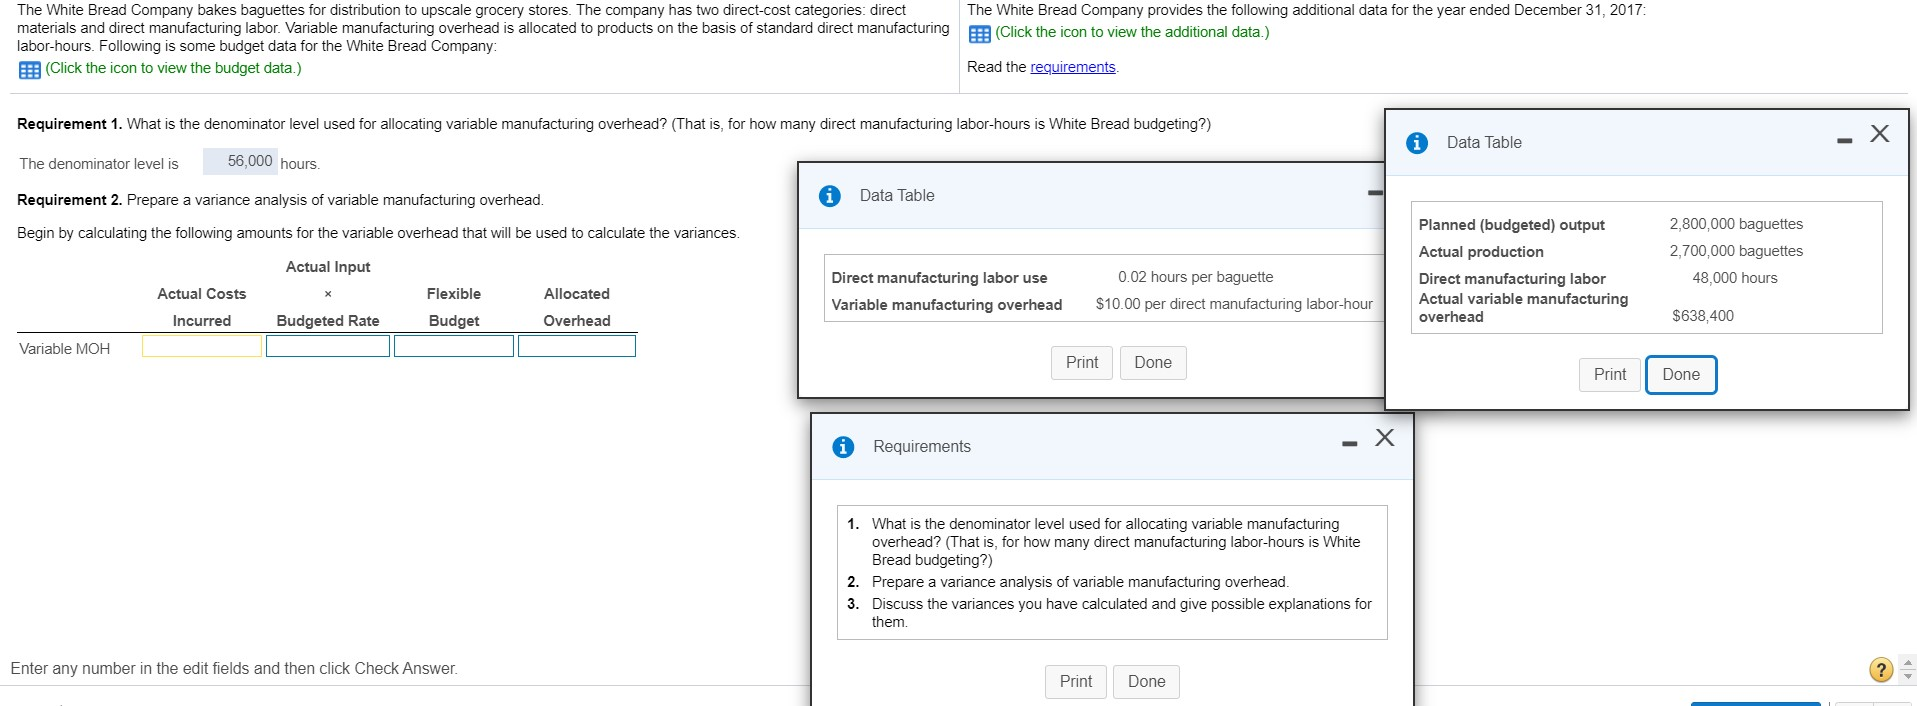Click the help question mark icon
This screenshot has height=706, width=1917.
1881,669
